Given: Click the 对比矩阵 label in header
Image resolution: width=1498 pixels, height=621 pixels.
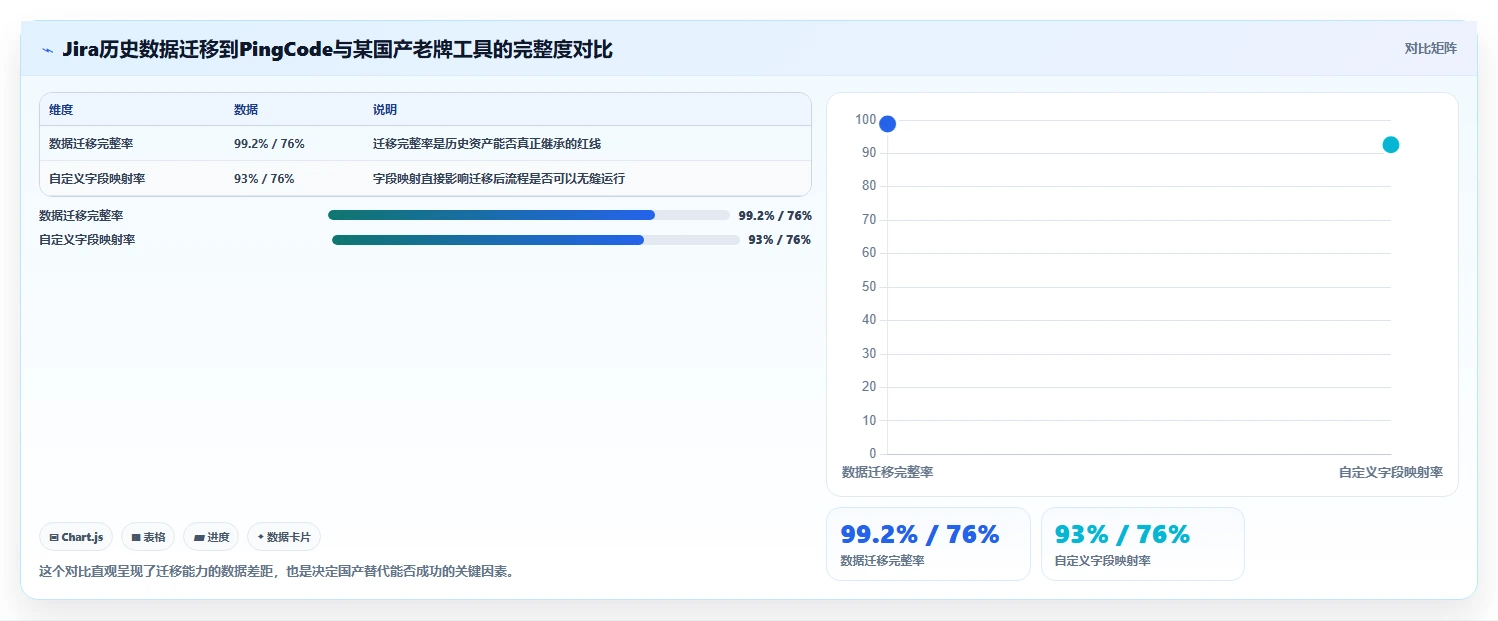Looking at the screenshot, I should [1431, 48].
